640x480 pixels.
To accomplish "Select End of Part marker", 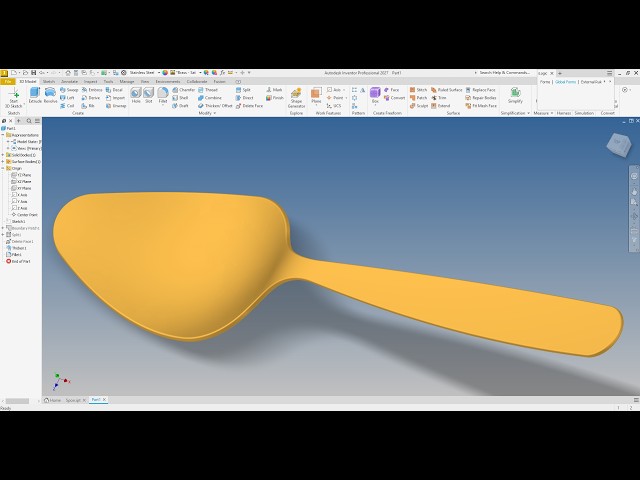I will pos(18,261).
